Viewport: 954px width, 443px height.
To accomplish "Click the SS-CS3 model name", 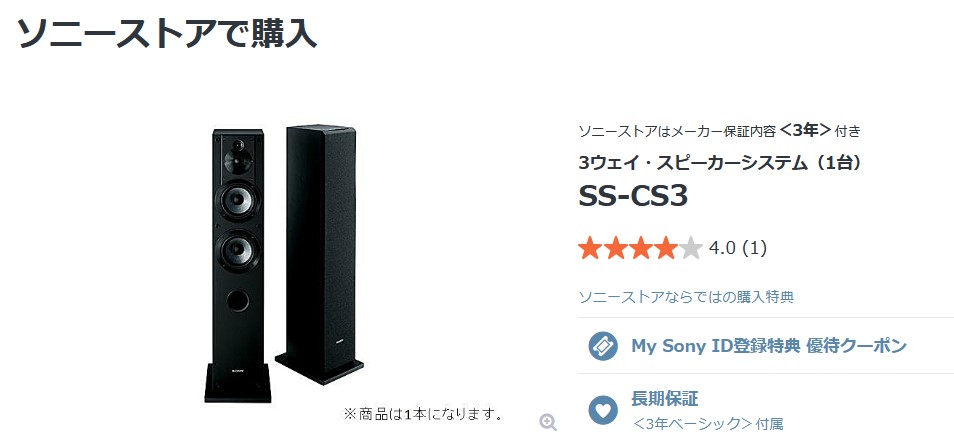I will pyautogui.click(x=633, y=196).
